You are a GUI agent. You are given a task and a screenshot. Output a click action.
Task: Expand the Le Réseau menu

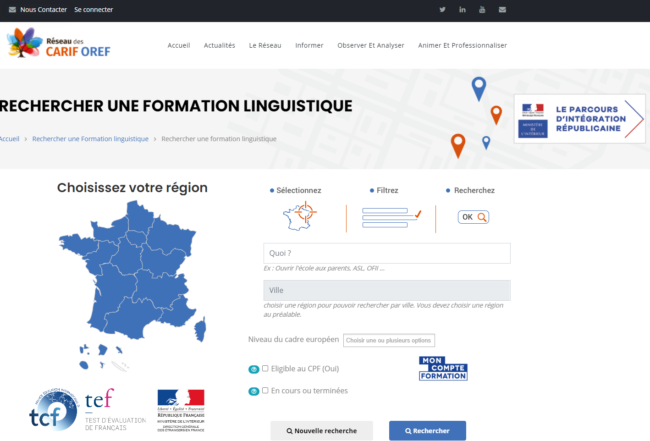click(x=265, y=45)
